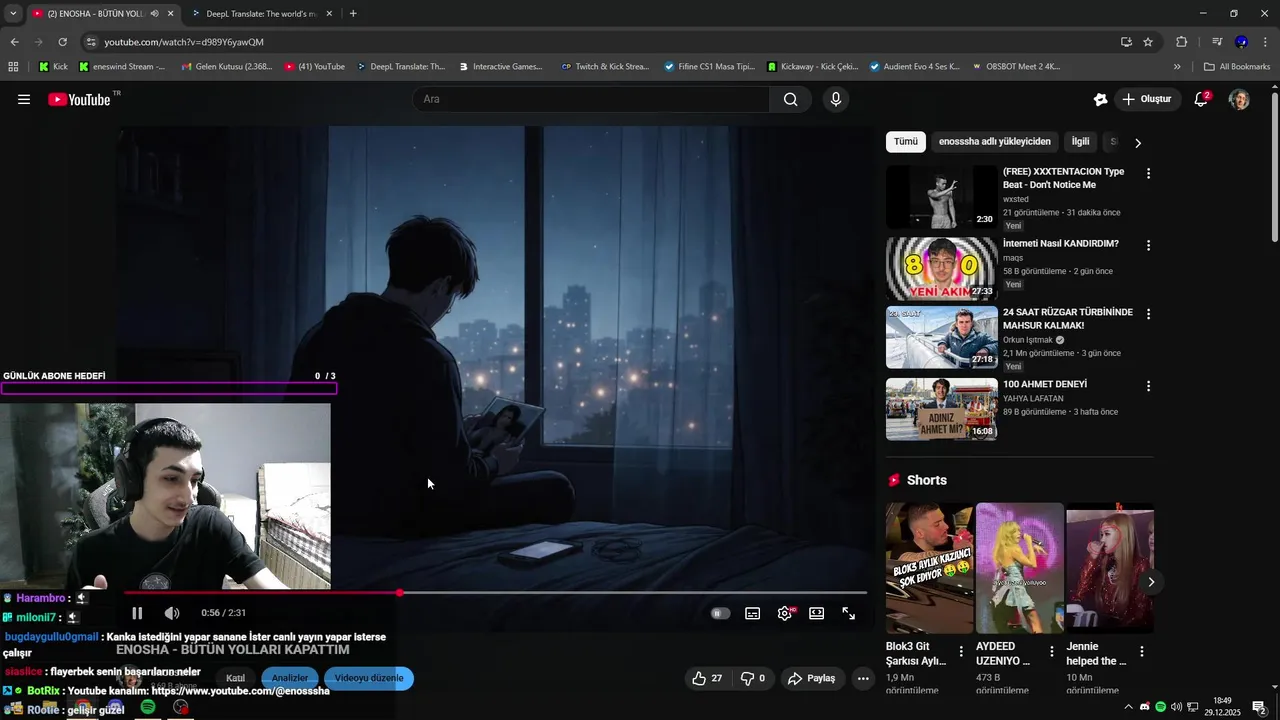Open the Windows notification center

1259,707
